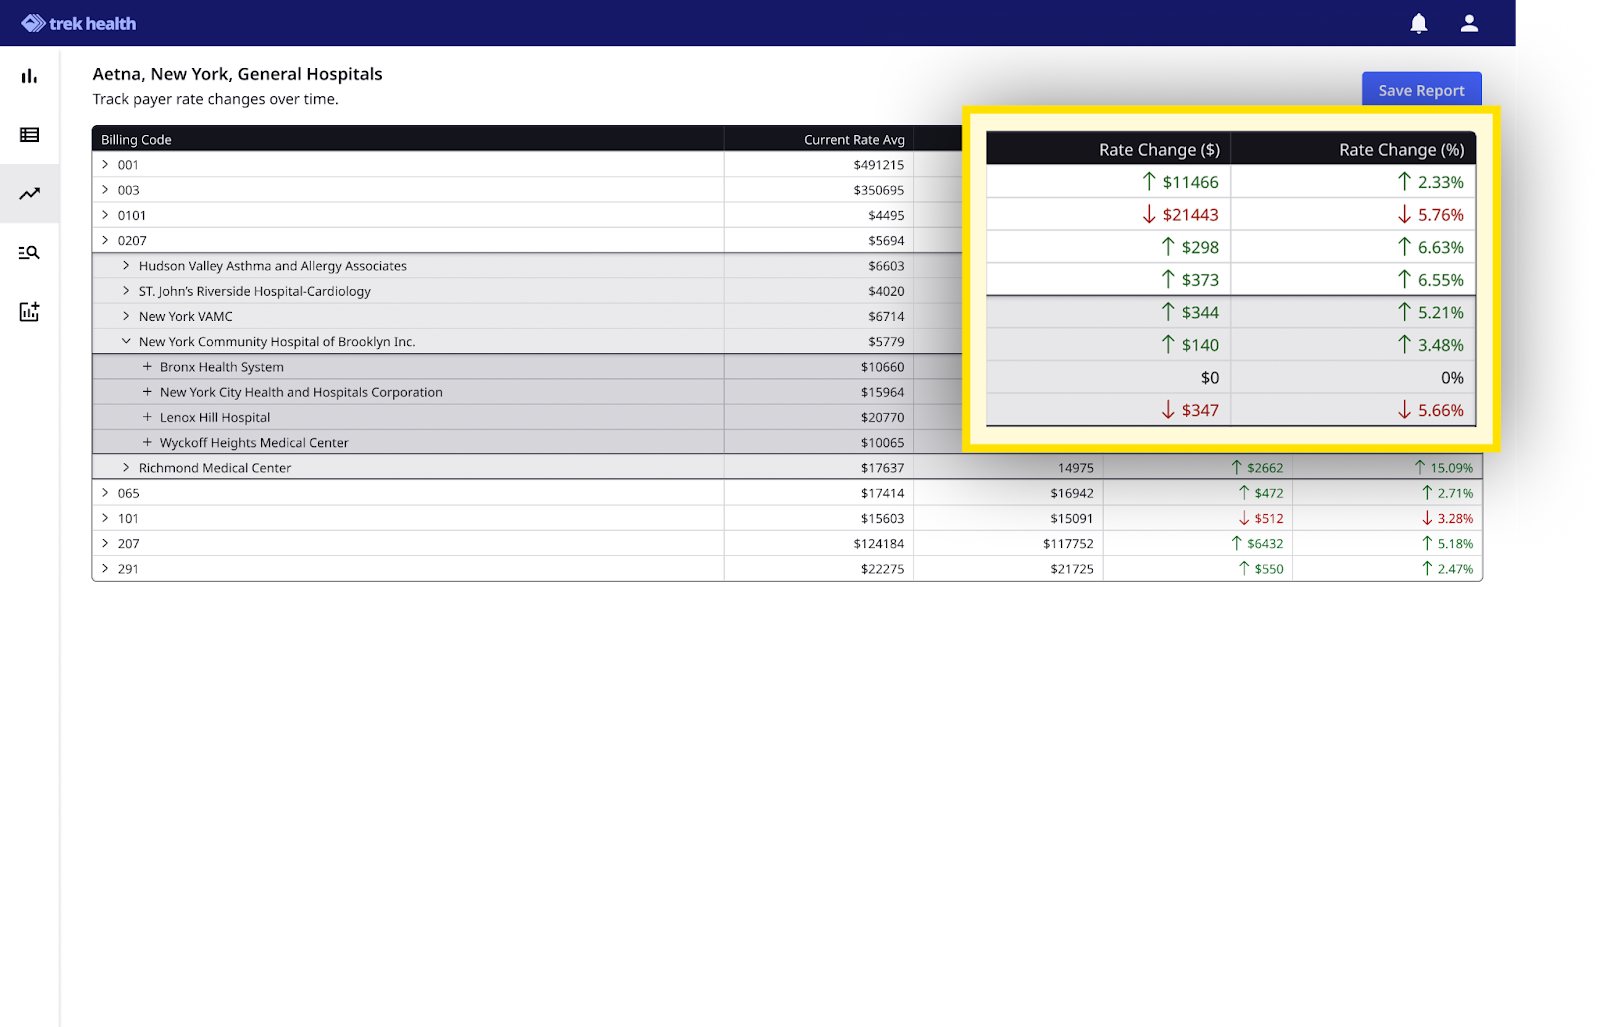Select the $347 rate decrease value
Screen dimensions: 1600x1027
[1190, 410]
